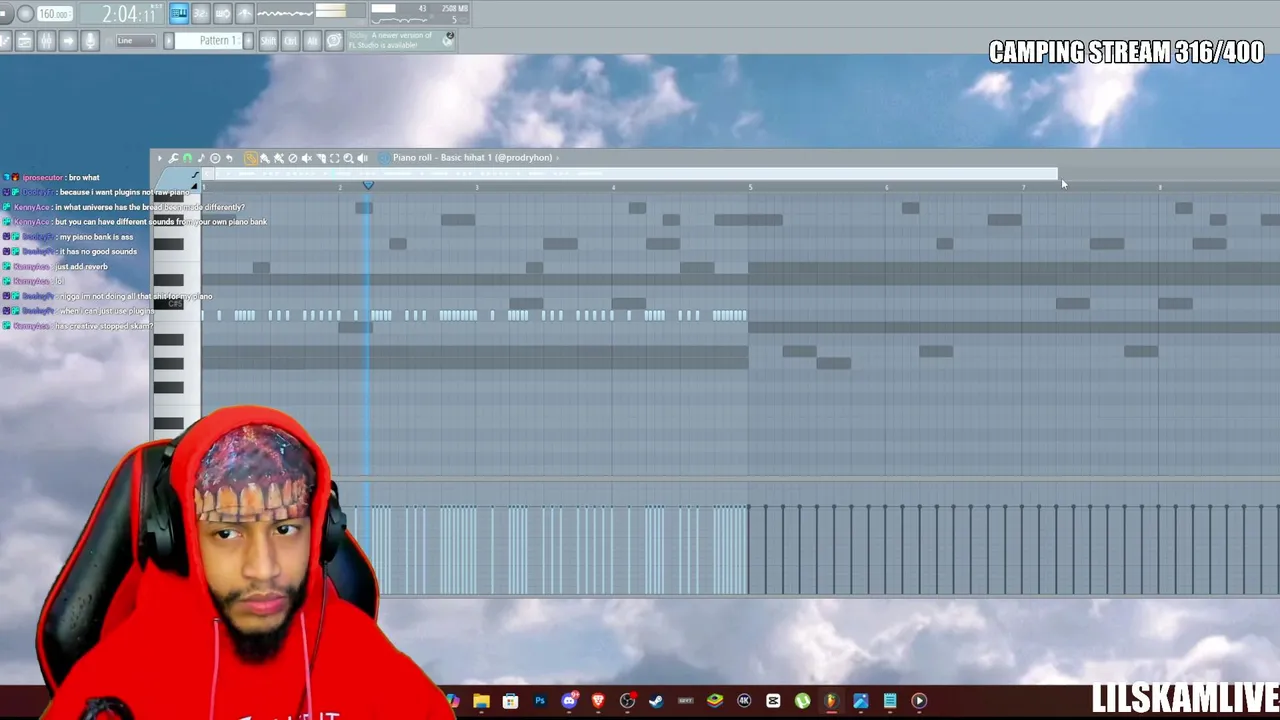Screen dimensions: 1280x720
Task: Open Discord from the taskbar
Action: [x=569, y=701]
